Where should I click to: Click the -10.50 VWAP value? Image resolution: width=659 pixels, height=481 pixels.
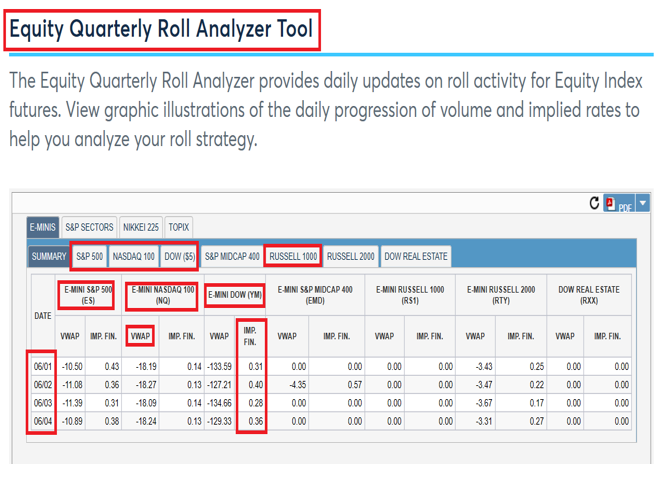tap(72, 367)
